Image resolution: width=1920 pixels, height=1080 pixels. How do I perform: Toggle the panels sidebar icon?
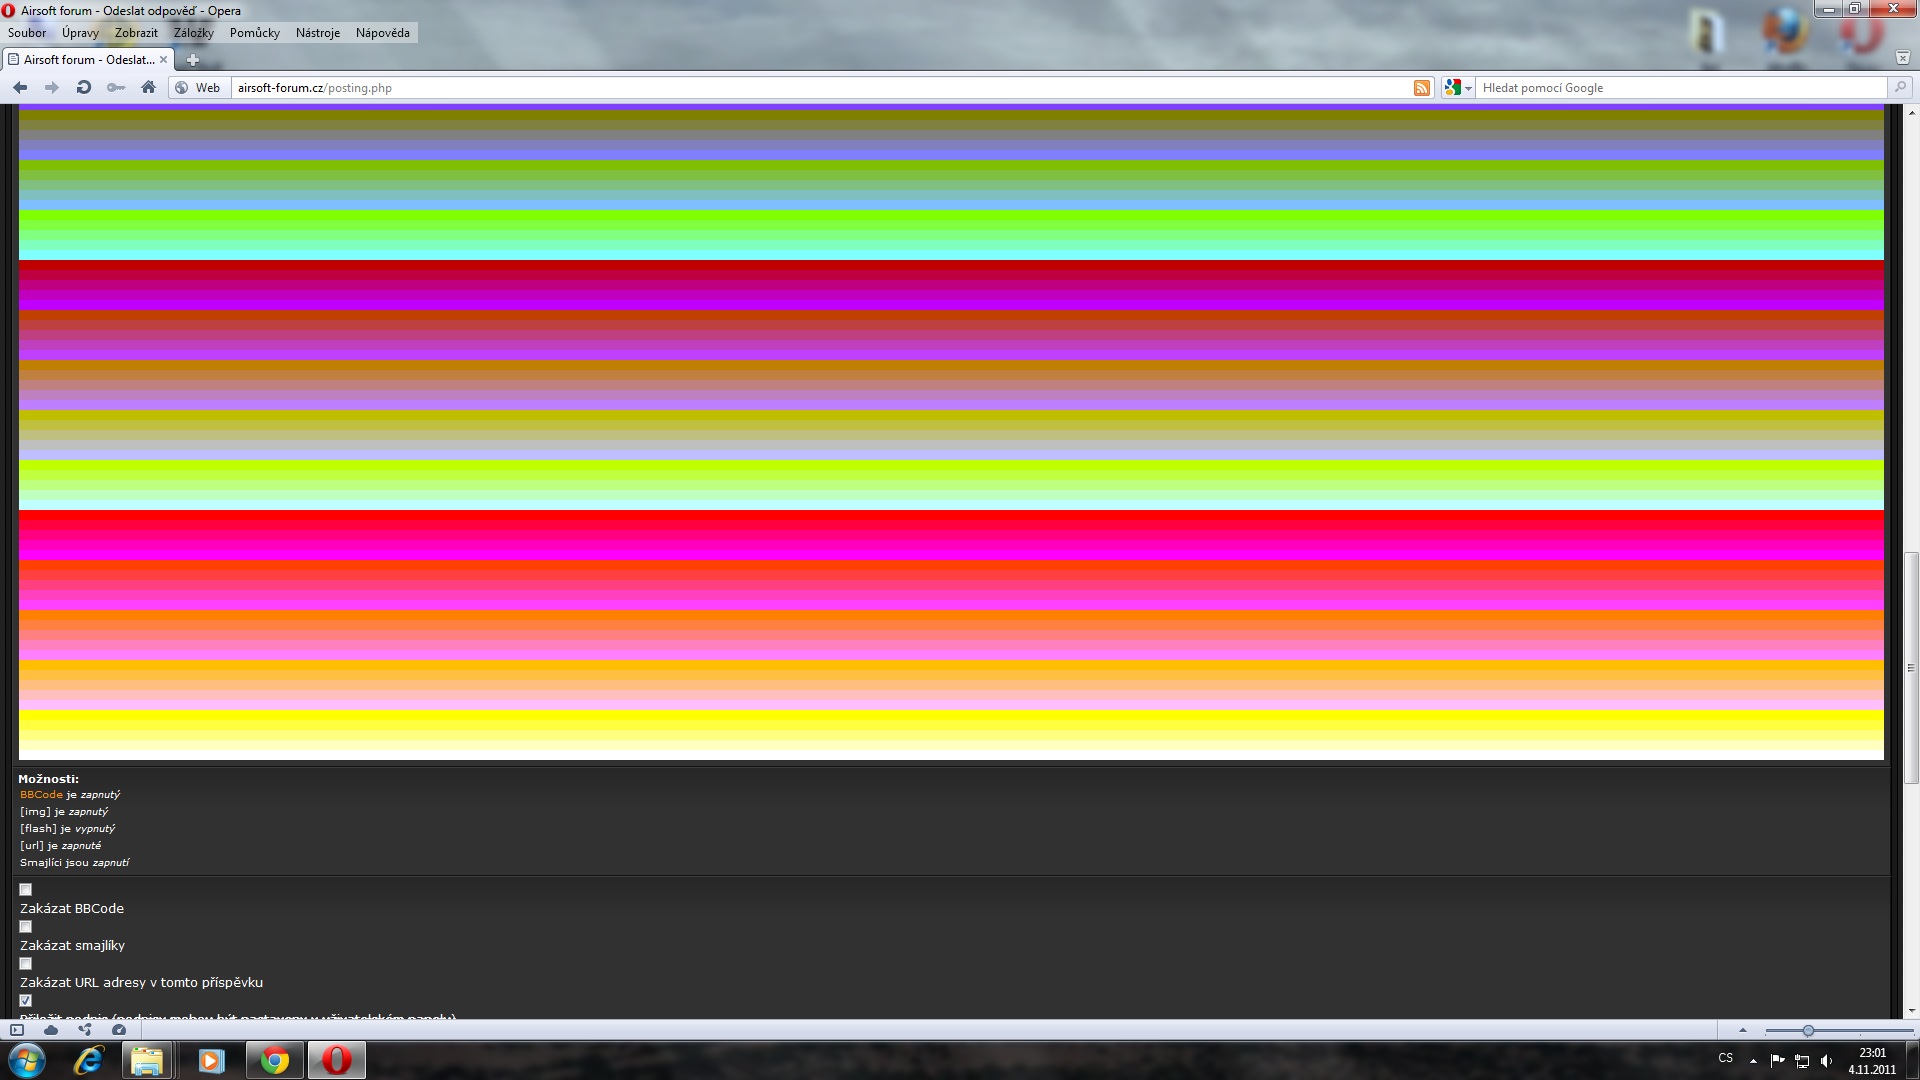pos(17,1030)
